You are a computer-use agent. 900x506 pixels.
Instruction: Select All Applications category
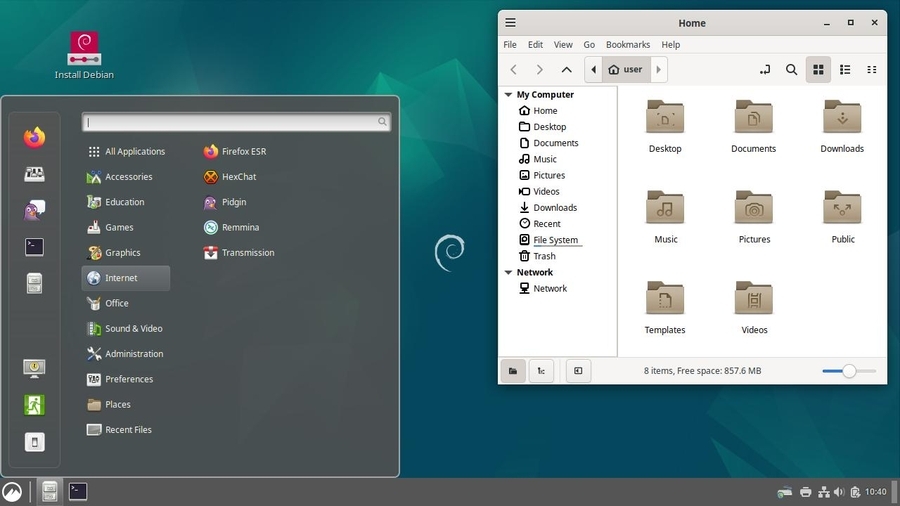point(126,151)
